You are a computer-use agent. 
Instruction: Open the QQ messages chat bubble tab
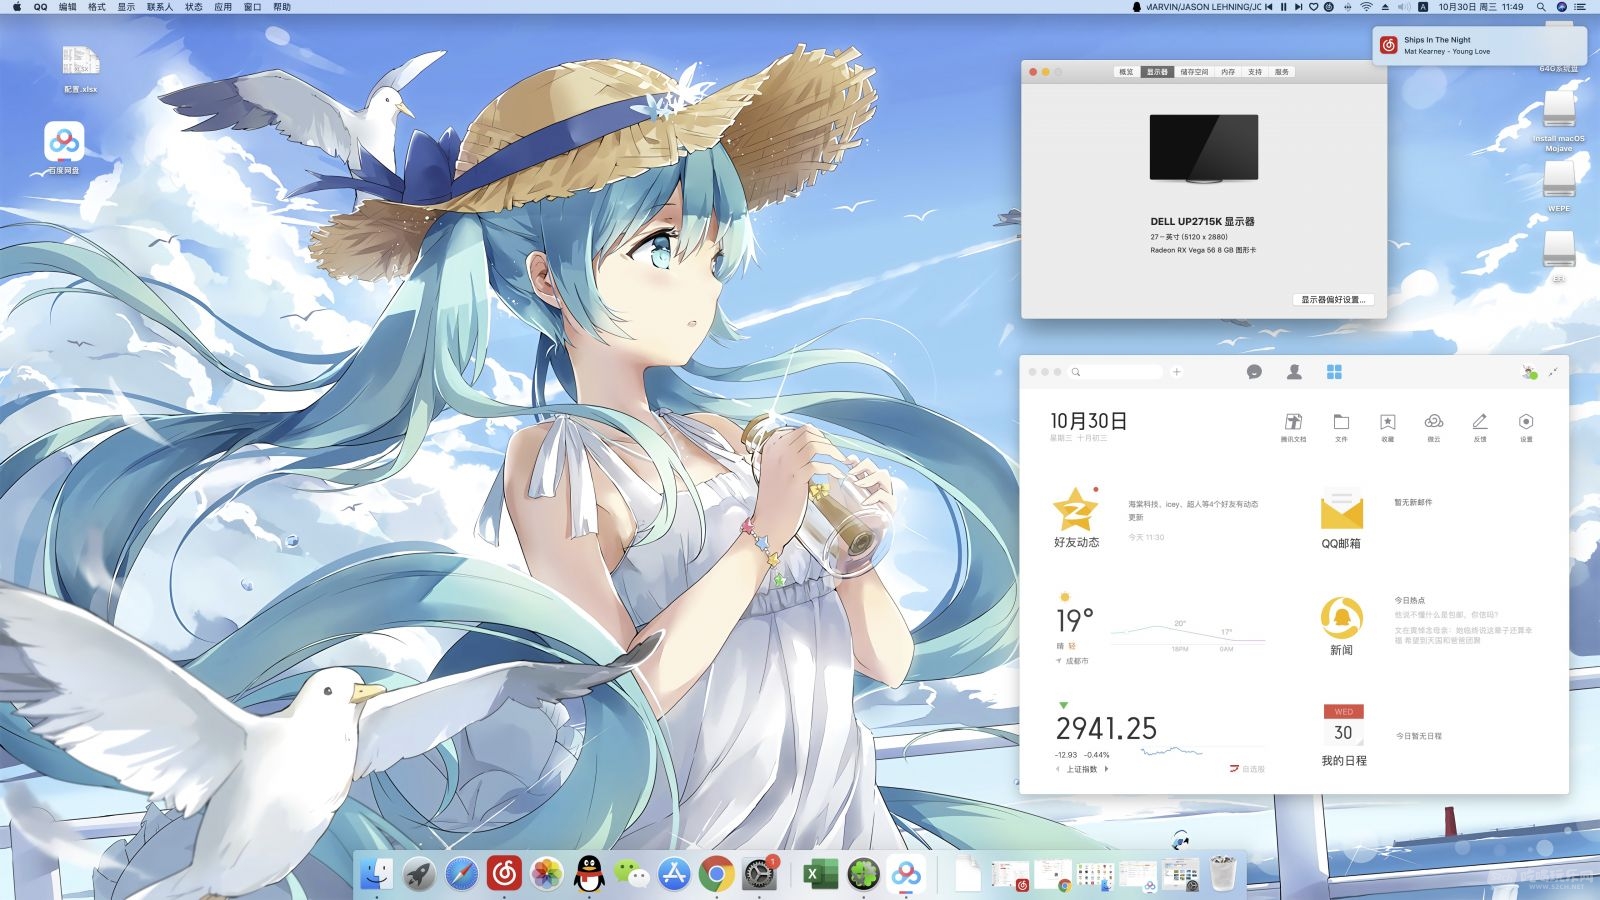tap(1254, 372)
